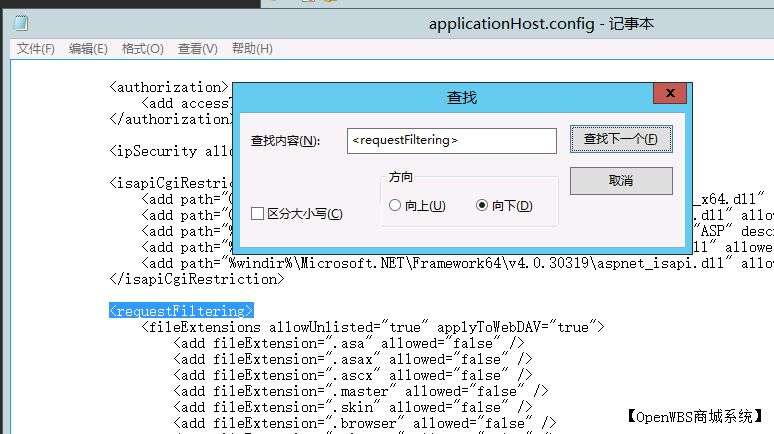Click the line with fileExtension ".asa"
This screenshot has height=434, width=774.
tap(348, 343)
